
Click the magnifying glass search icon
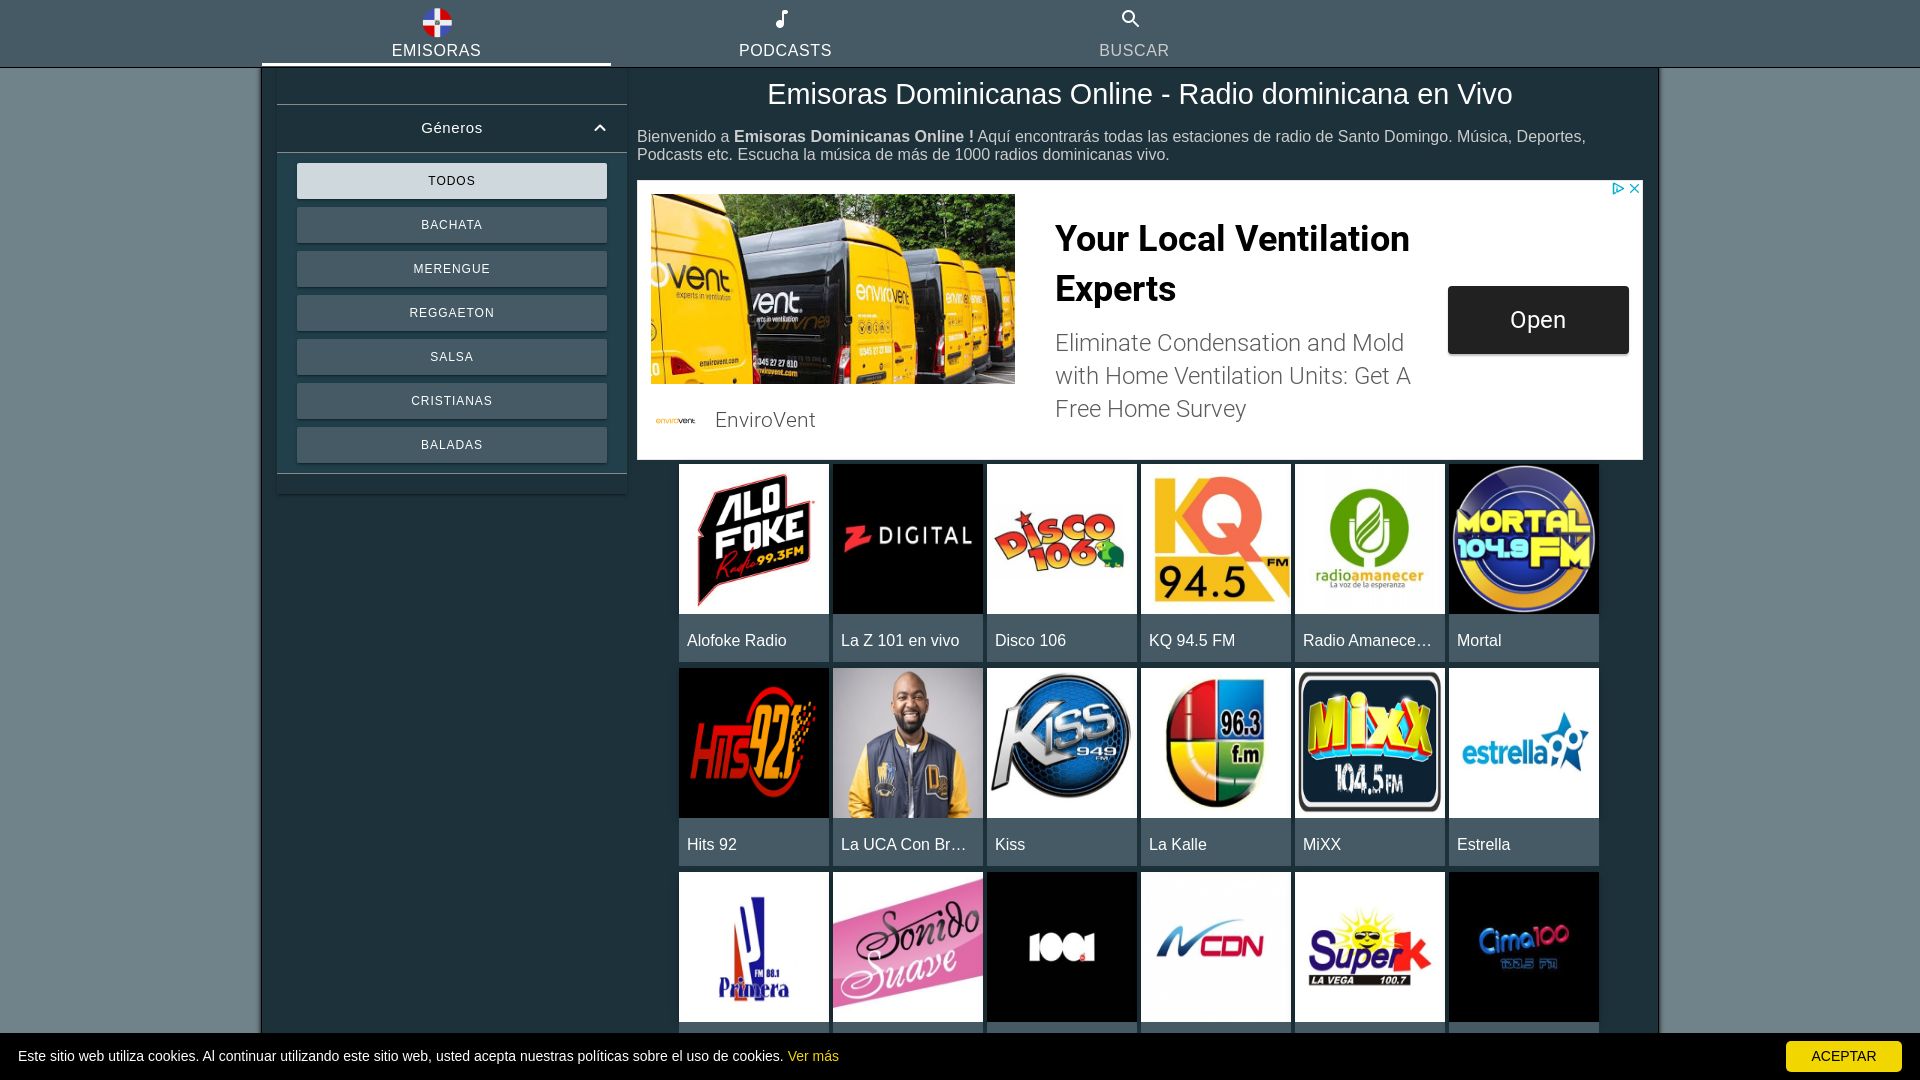(1131, 19)
